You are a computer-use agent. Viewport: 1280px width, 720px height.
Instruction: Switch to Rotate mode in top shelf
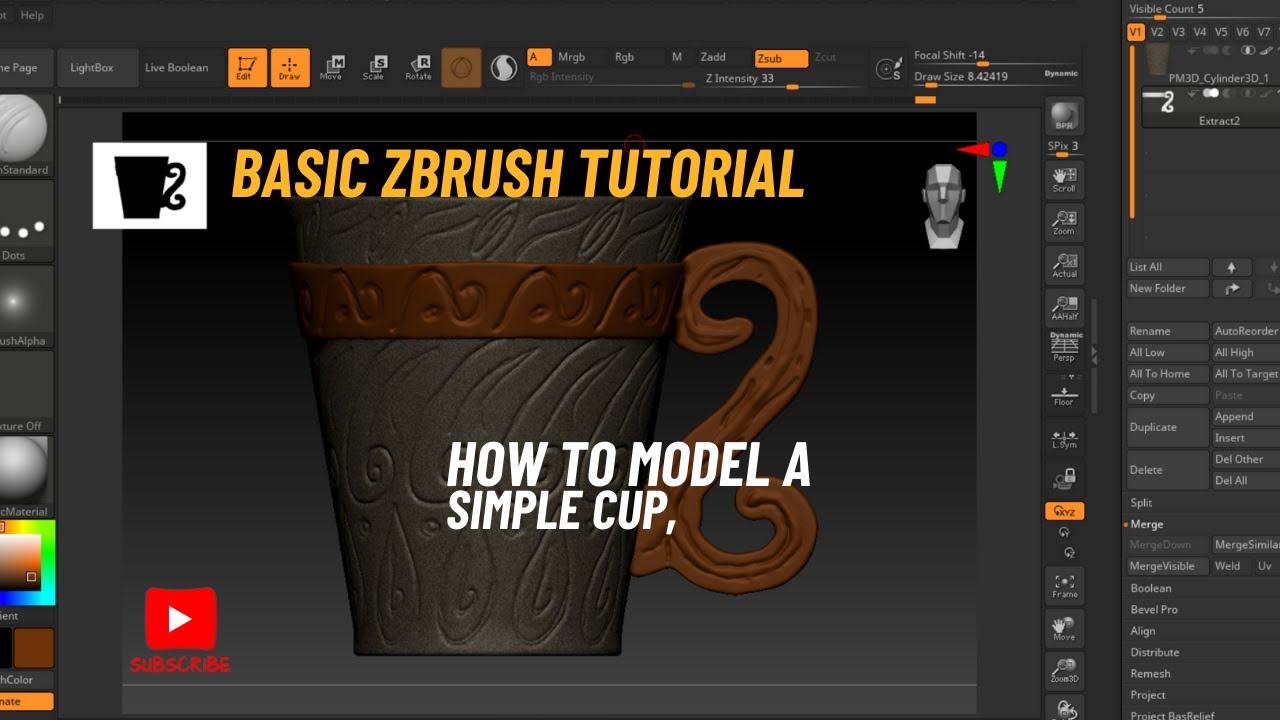(x=418, y=68)
